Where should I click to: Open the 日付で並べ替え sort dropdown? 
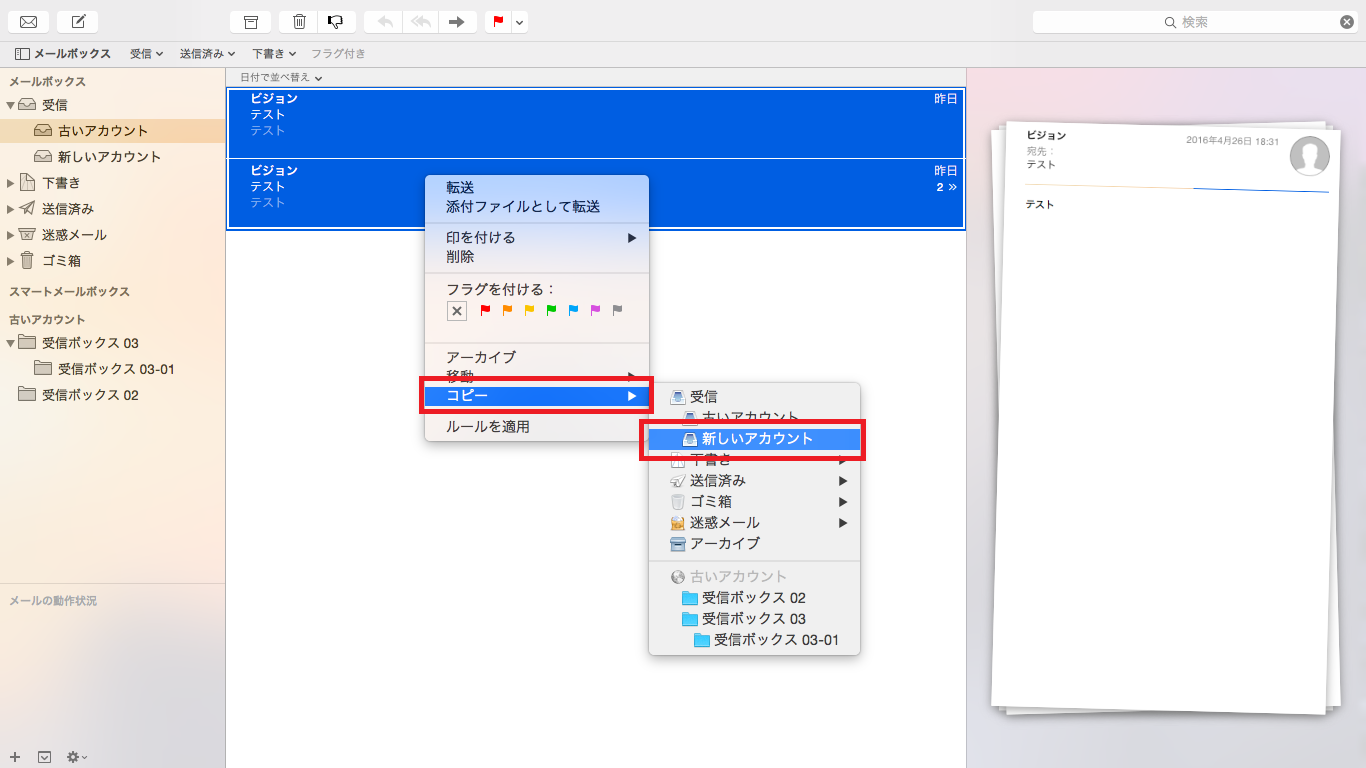pos(281,77)
